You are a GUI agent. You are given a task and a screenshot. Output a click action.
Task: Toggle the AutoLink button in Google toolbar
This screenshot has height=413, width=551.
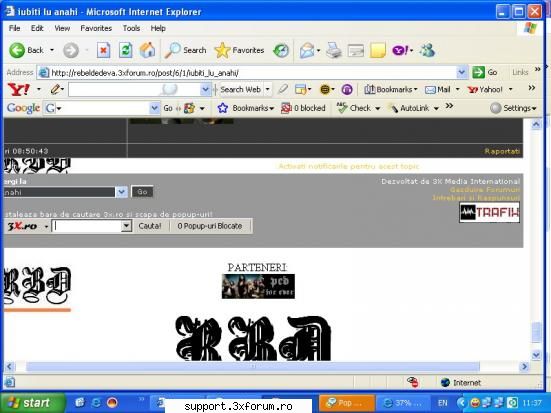(x=413, y=108)
